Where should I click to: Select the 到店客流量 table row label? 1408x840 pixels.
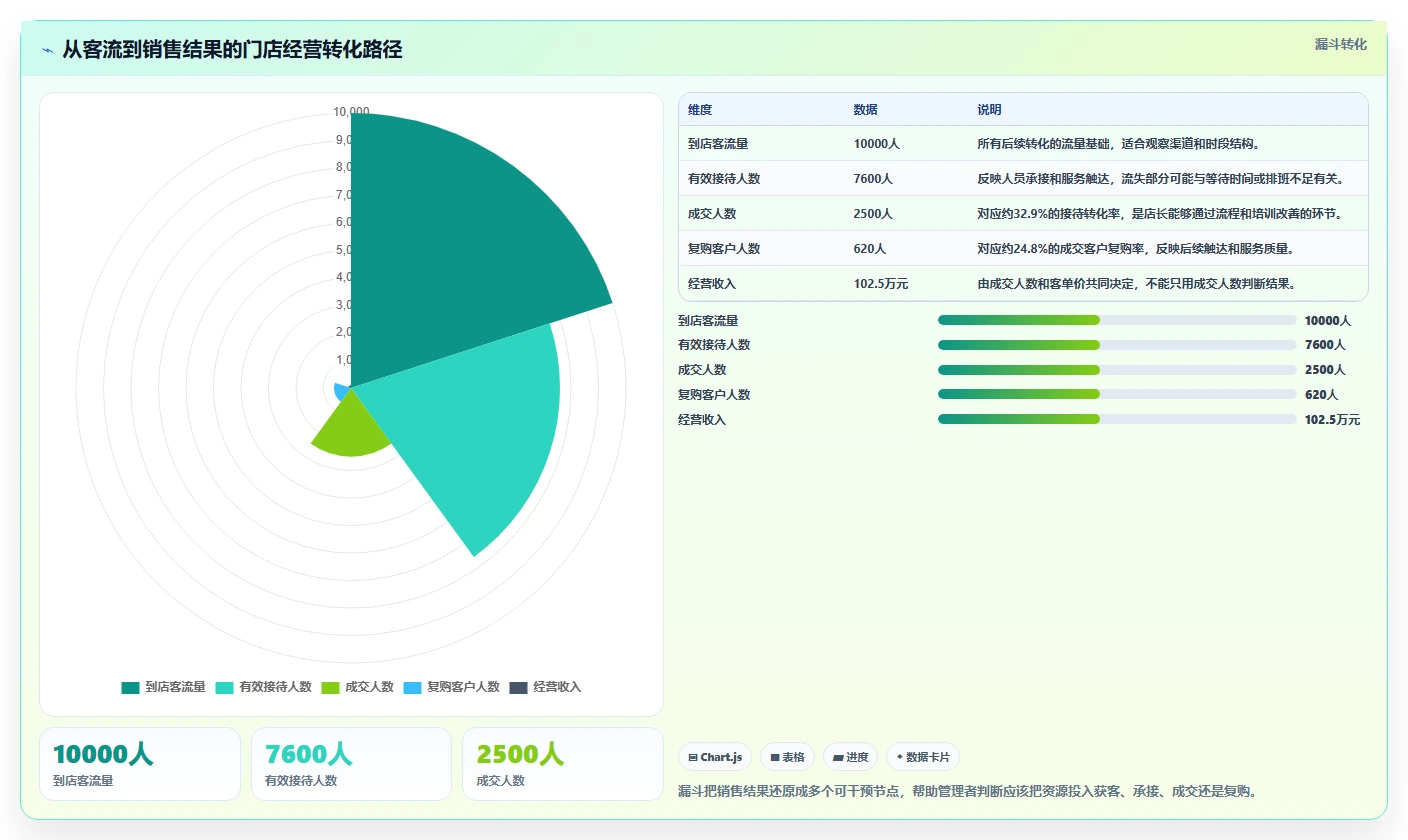click(x=718, y=144)
